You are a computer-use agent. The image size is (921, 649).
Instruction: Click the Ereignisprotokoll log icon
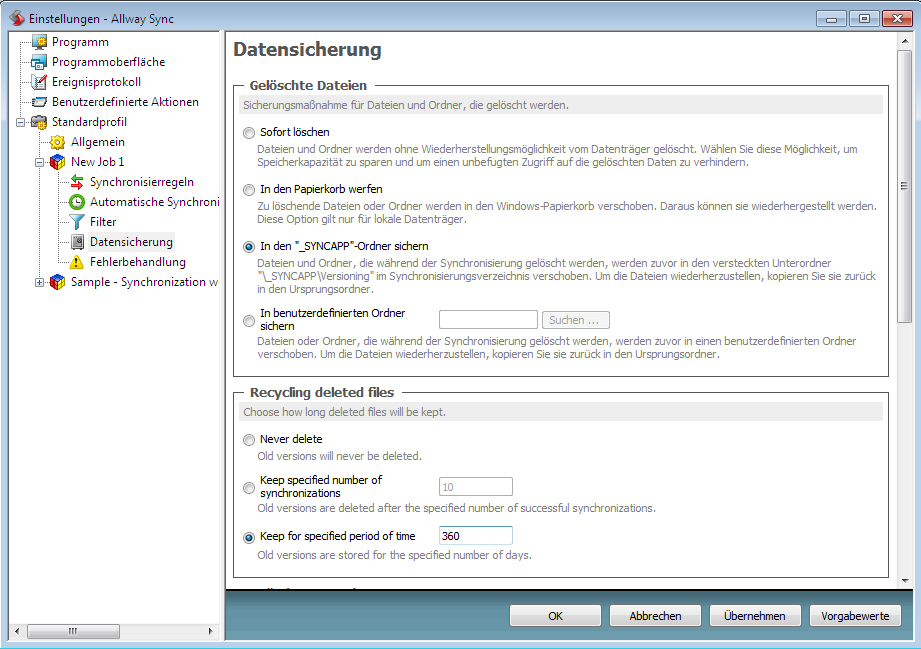pyautogui.click(x=39, y=82)
